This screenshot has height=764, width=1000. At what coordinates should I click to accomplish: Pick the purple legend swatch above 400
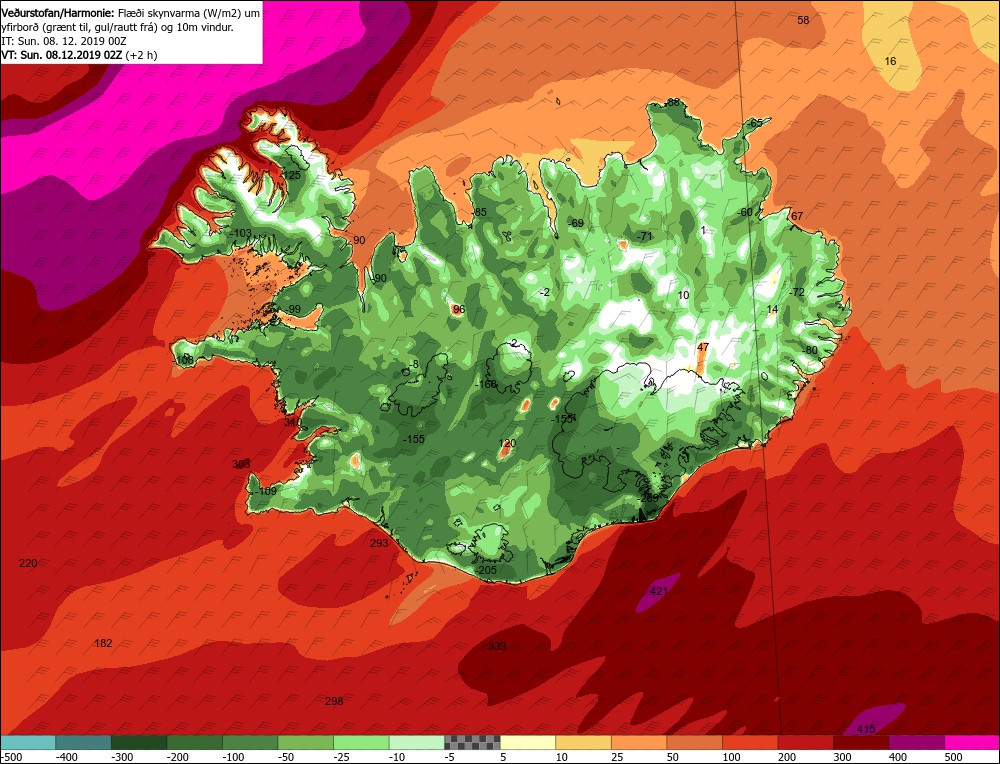pos(916,742)
